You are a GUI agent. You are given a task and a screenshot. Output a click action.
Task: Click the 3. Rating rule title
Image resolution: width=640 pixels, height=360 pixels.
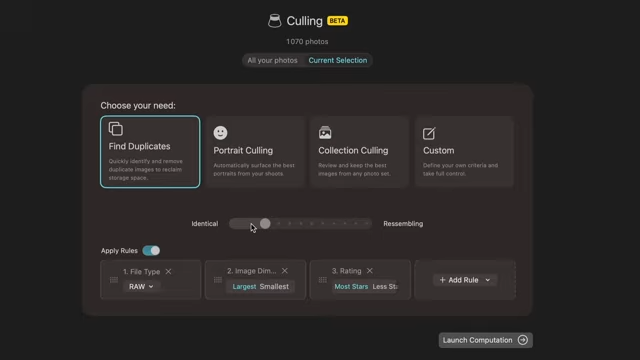coord(347,271)
